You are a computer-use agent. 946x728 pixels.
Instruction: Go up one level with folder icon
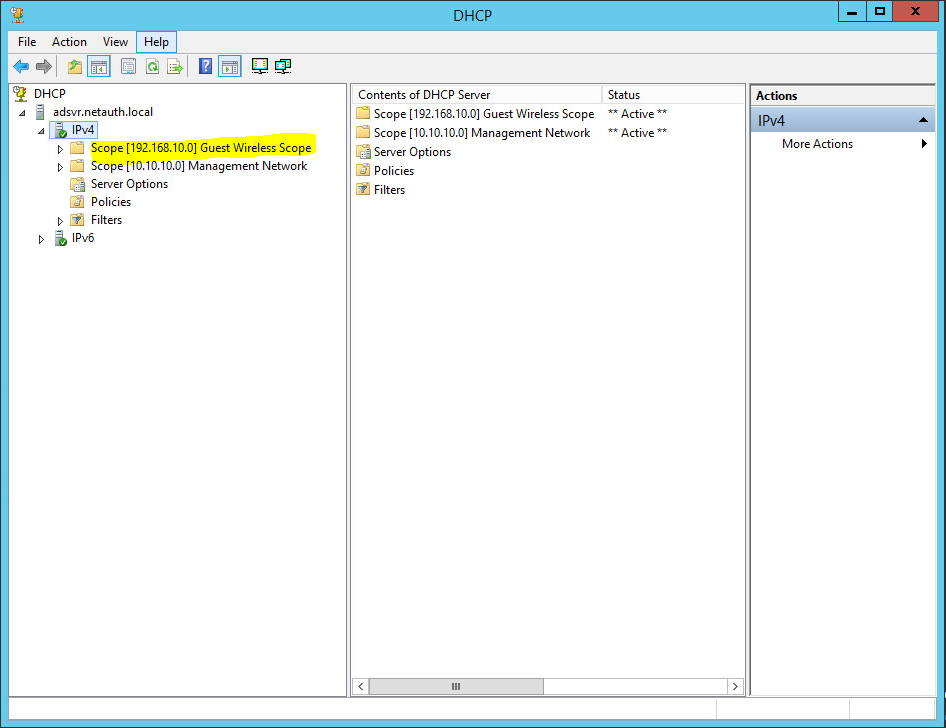[75, 66]
